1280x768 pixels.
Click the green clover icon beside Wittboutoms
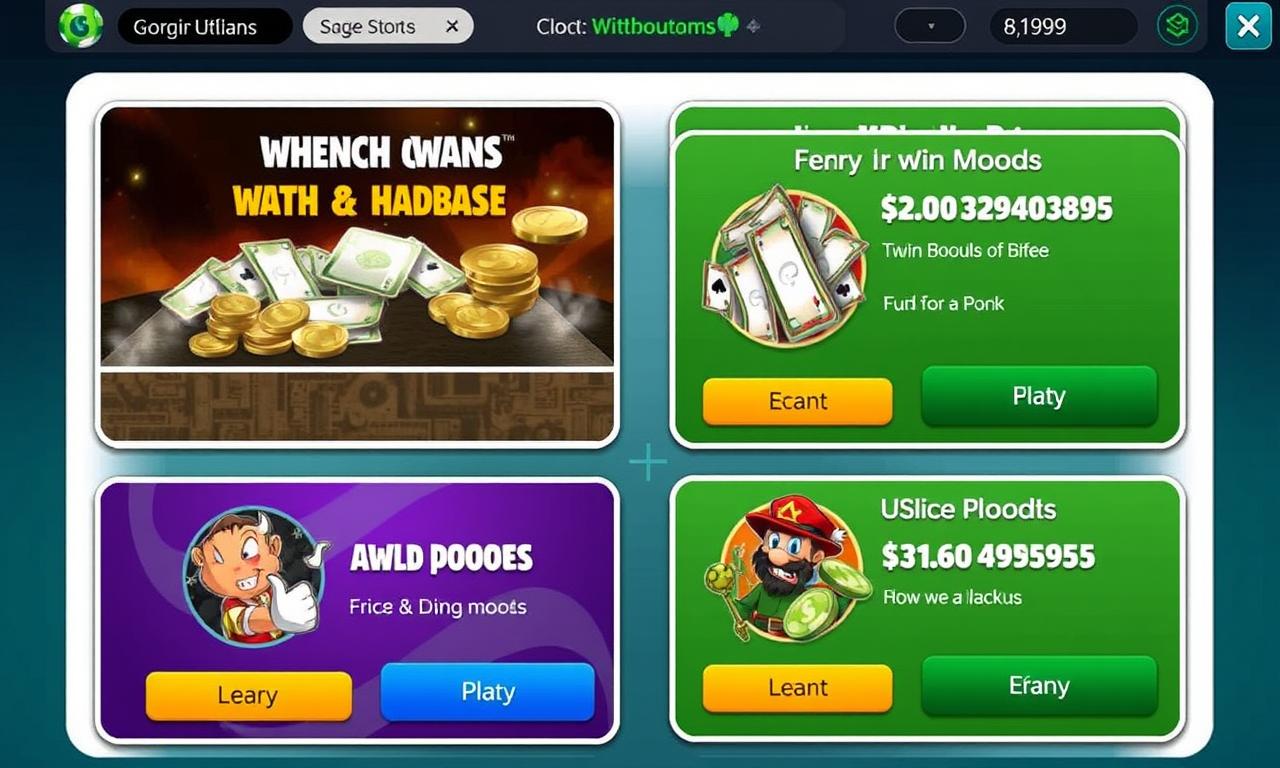click(x=727, y=25)
